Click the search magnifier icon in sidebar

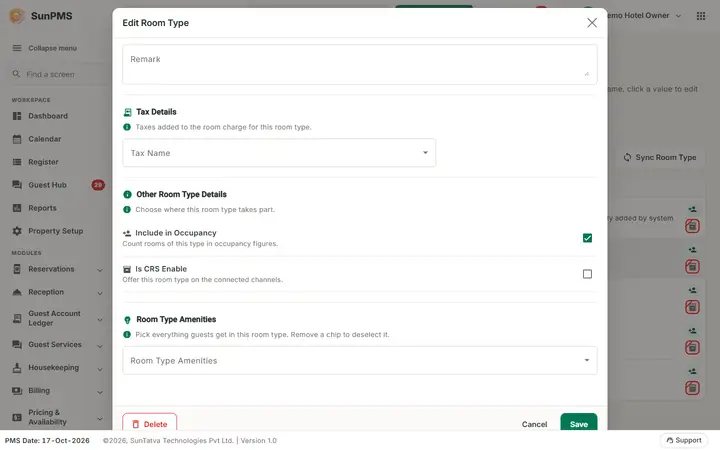pos(17,74)
